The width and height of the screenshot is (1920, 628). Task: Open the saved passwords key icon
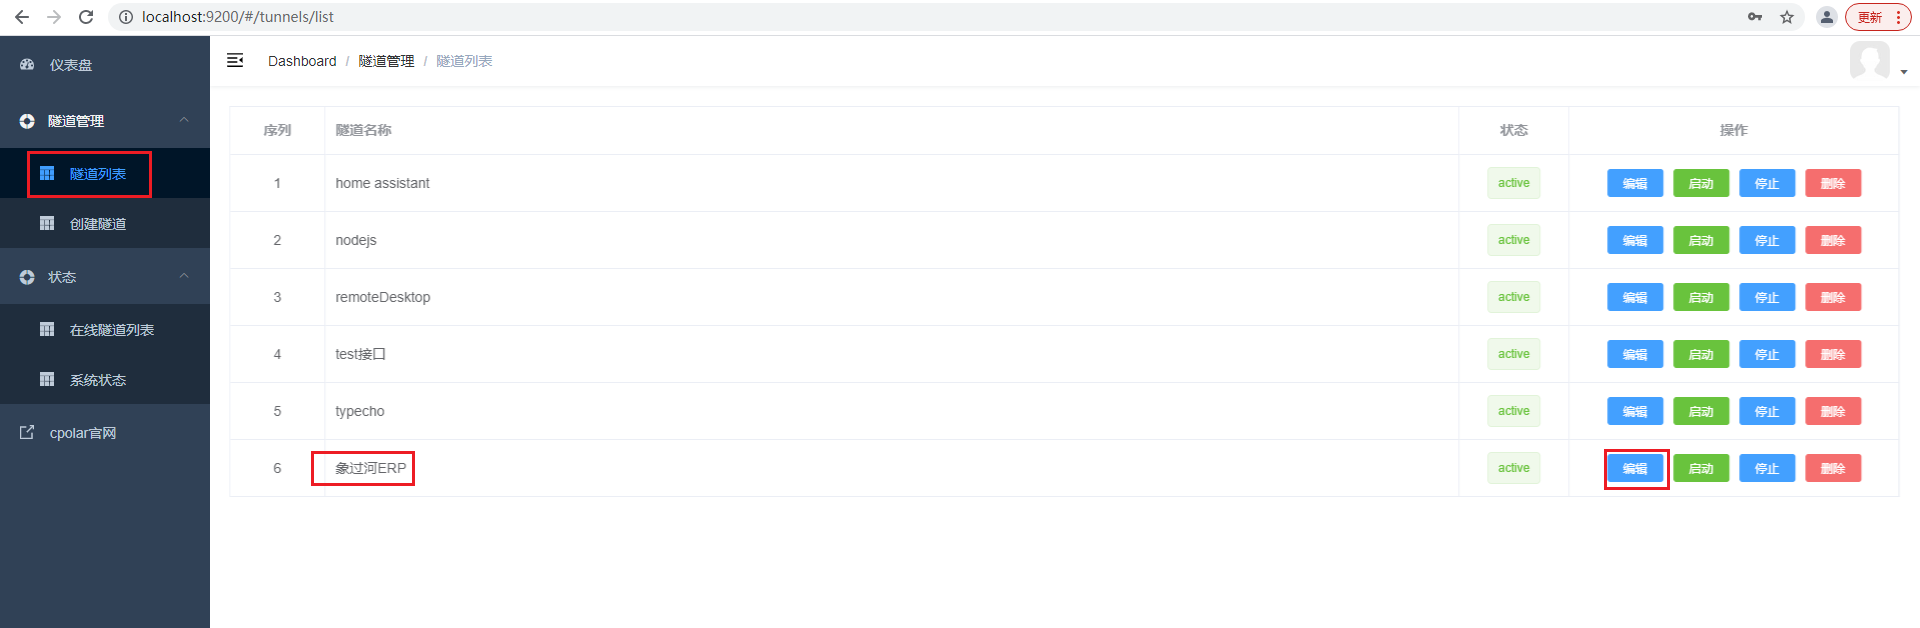click(1755, 17)
